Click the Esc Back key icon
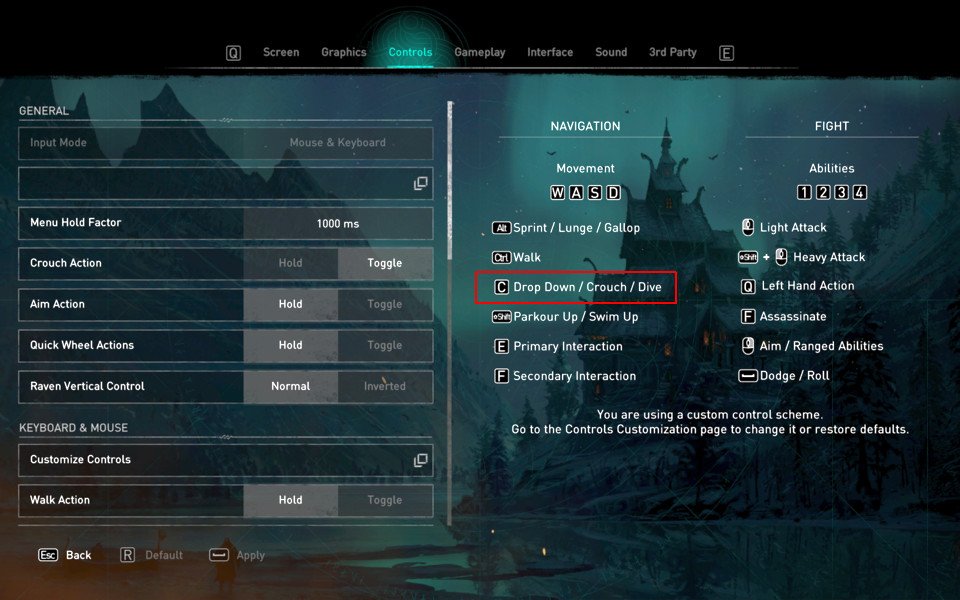This screenshot has width=960, height=600. click(48, 555)
